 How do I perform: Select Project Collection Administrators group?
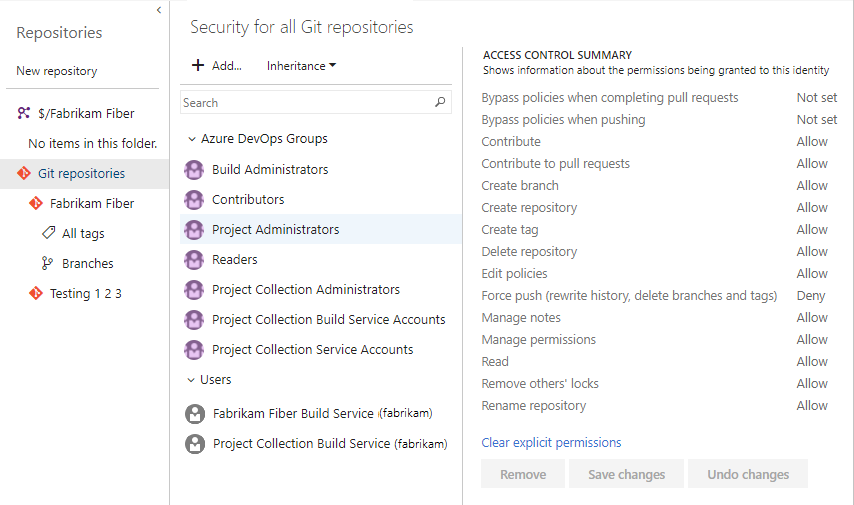305,289
